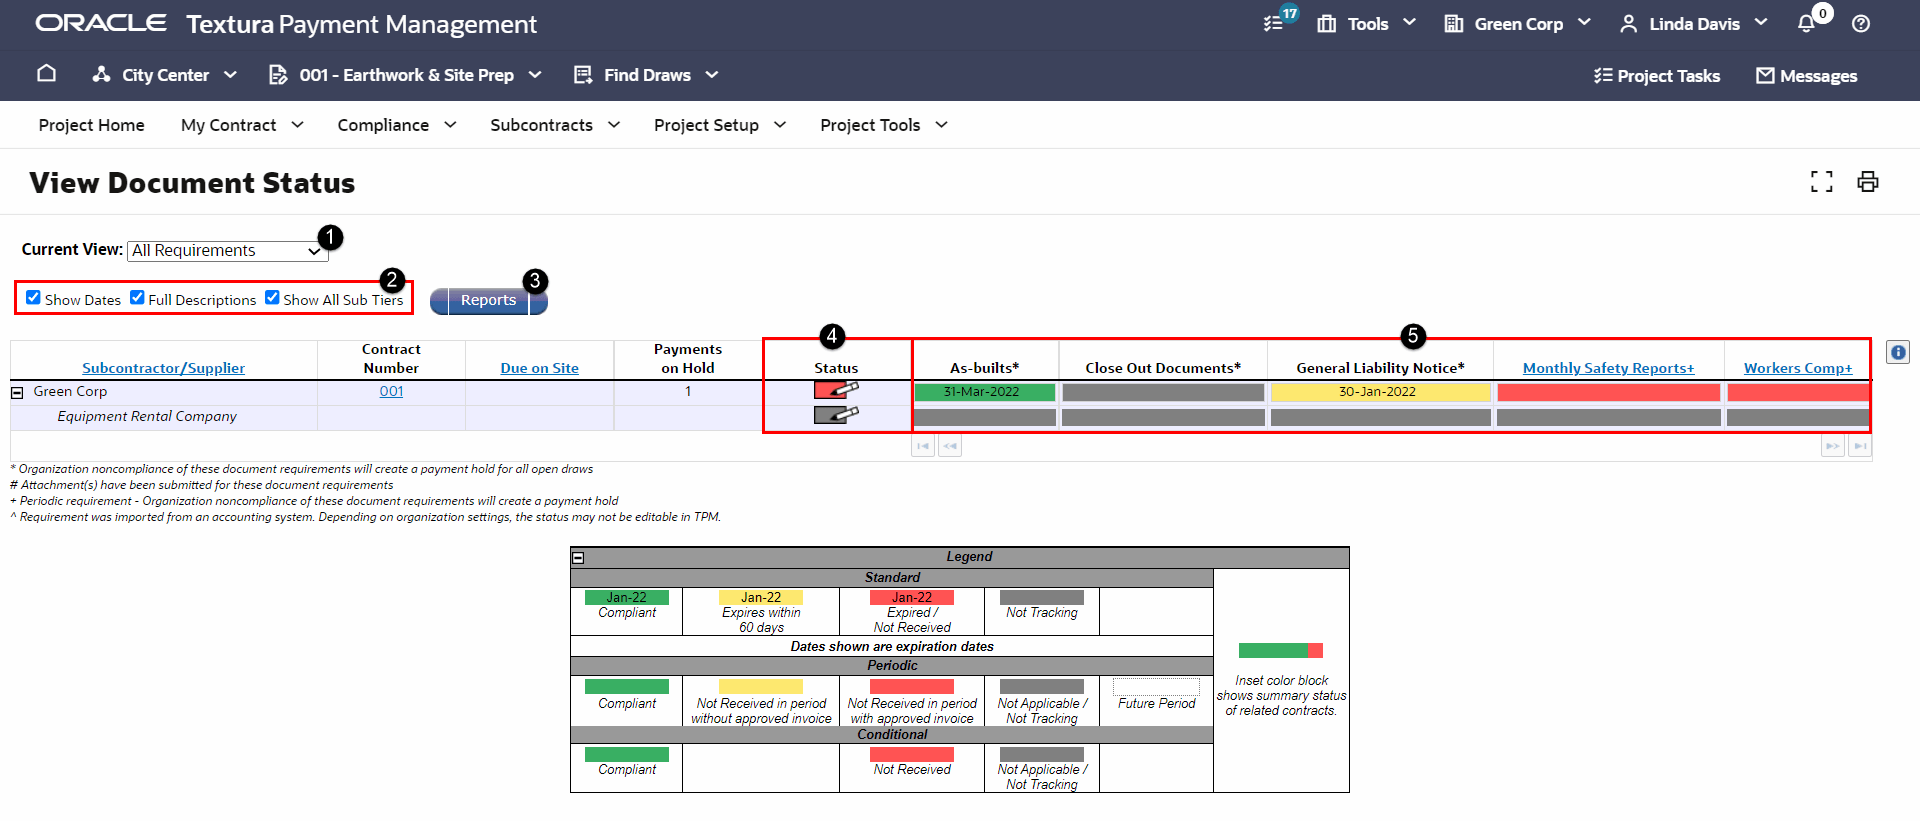
Task: Open the Project Setup menu
Action: (720, 125)
